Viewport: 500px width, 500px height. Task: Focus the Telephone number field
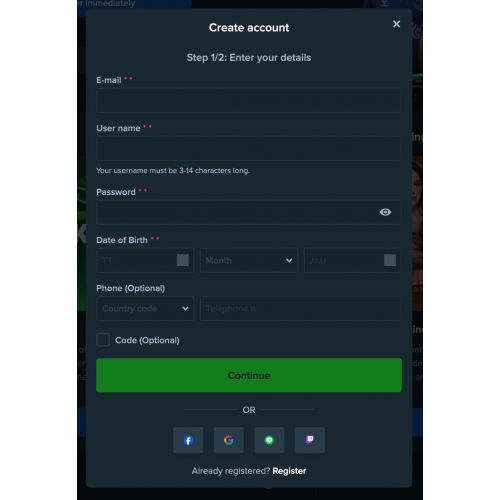(301, 309)
